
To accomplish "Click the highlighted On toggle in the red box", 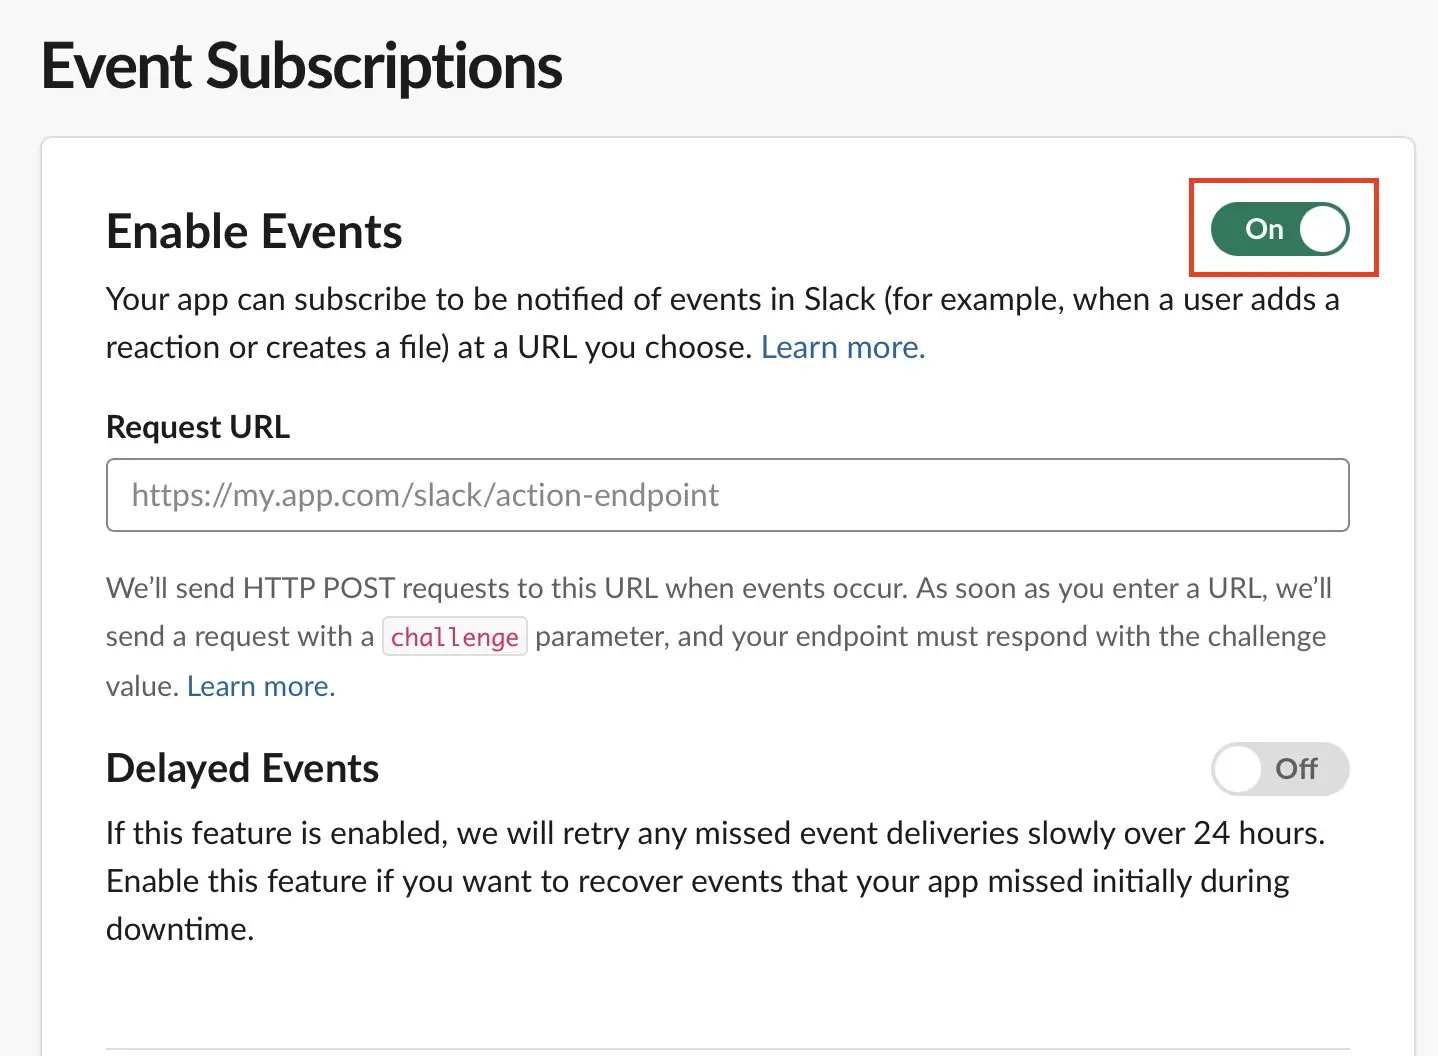I will [1278, 228].
